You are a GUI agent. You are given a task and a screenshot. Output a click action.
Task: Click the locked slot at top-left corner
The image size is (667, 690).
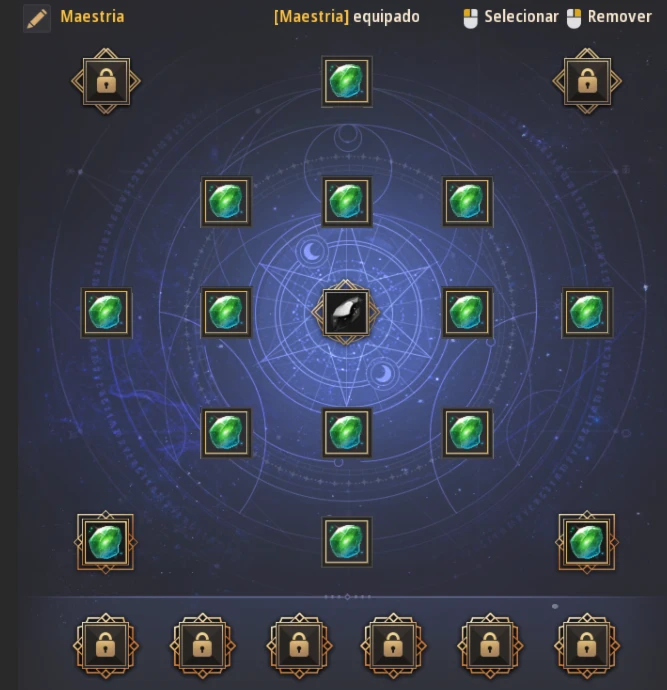click(x=106, y=81)
